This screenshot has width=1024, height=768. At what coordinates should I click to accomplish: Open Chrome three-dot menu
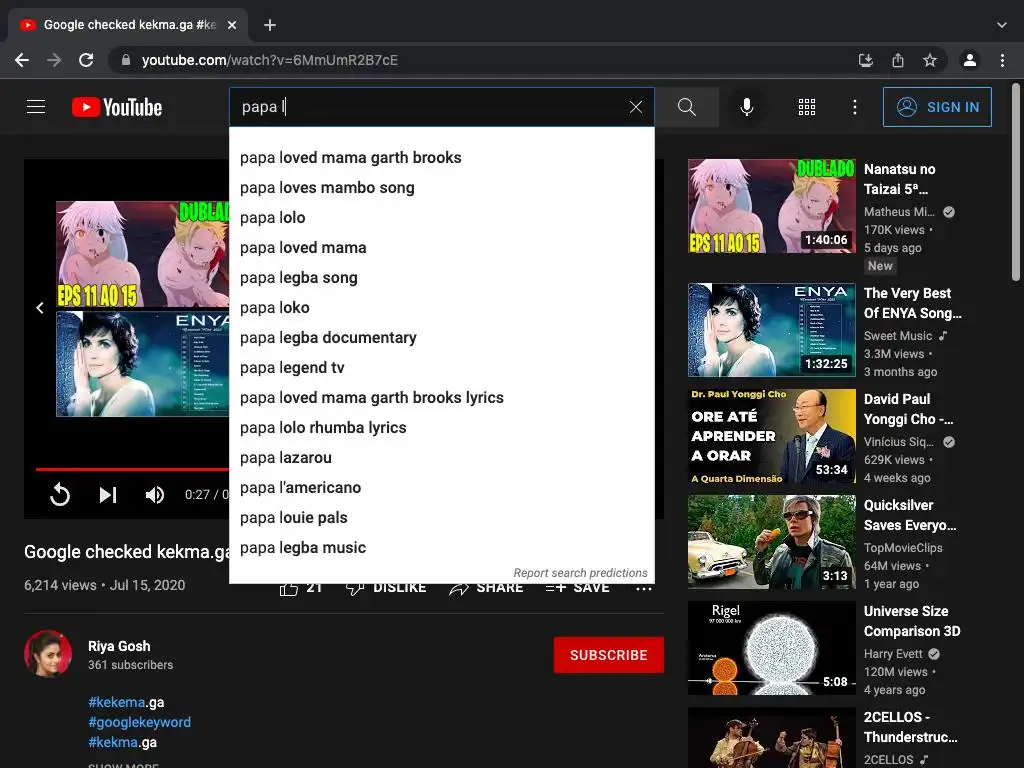(x=1002, y=60)
